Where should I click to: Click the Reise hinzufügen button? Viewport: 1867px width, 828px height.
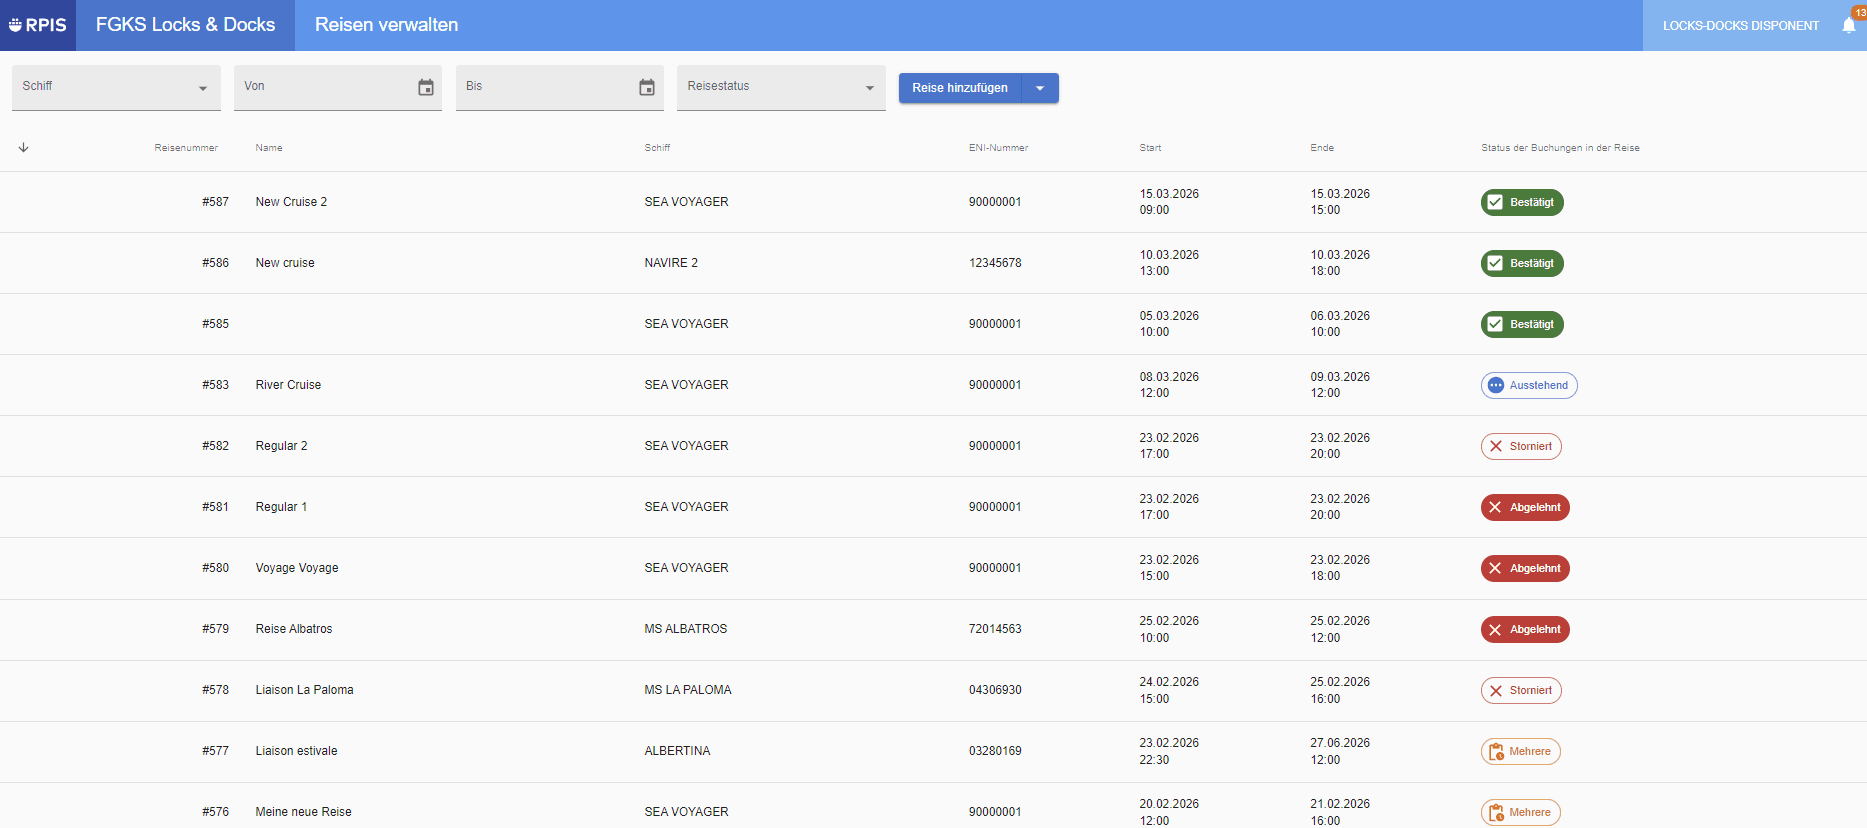[x=960, y=88]
